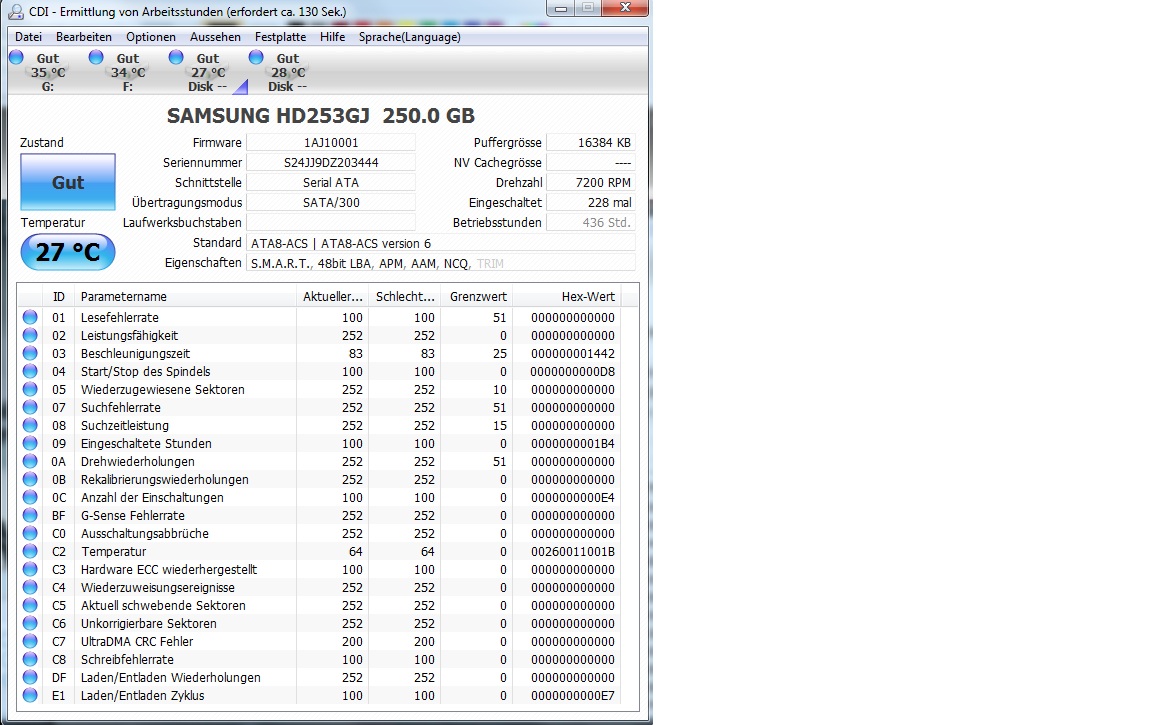The height and width of the screenshot is (725, 1152).
Task: Click hex value 0000000000E7
Action: tap(573, 696)
